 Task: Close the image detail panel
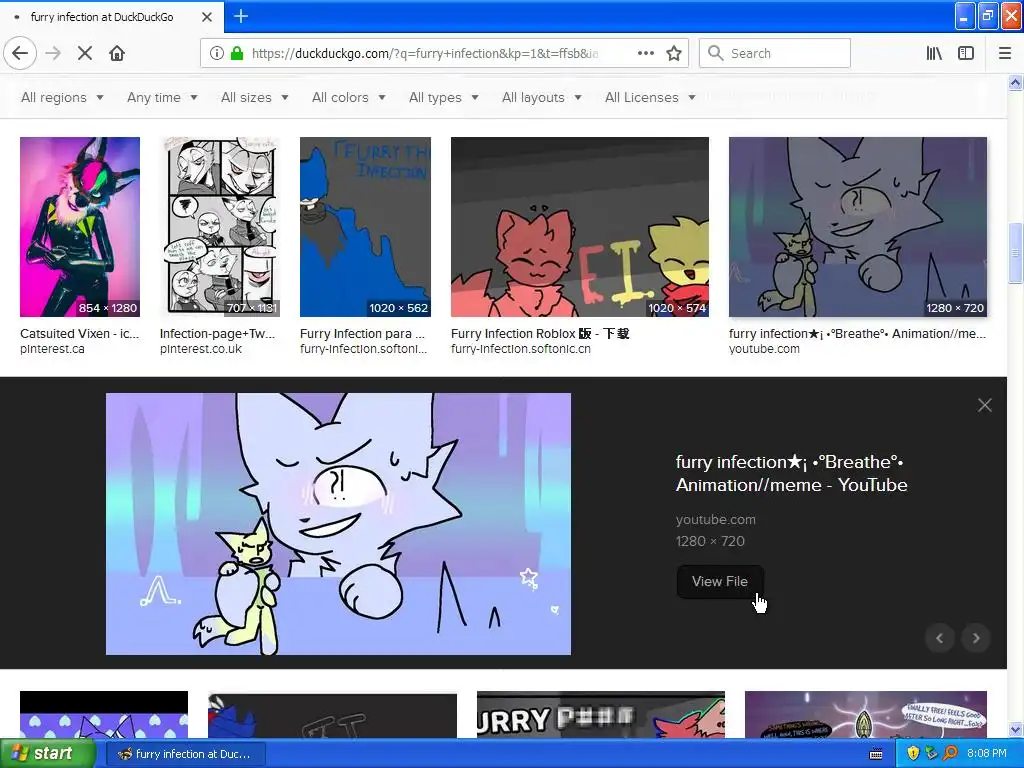pos(985,405)
